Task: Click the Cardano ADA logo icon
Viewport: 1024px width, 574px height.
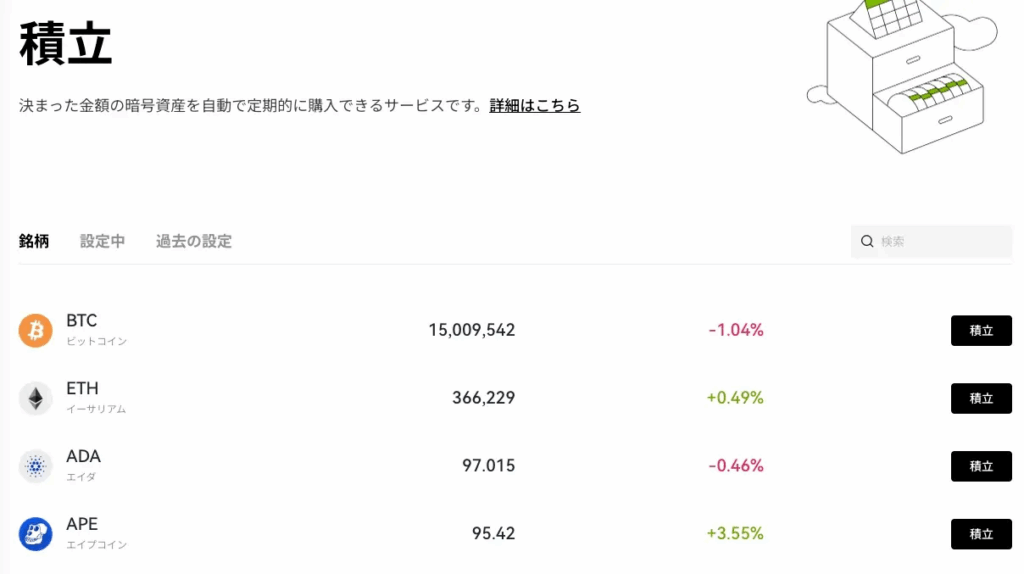Action: pos(35,466)
